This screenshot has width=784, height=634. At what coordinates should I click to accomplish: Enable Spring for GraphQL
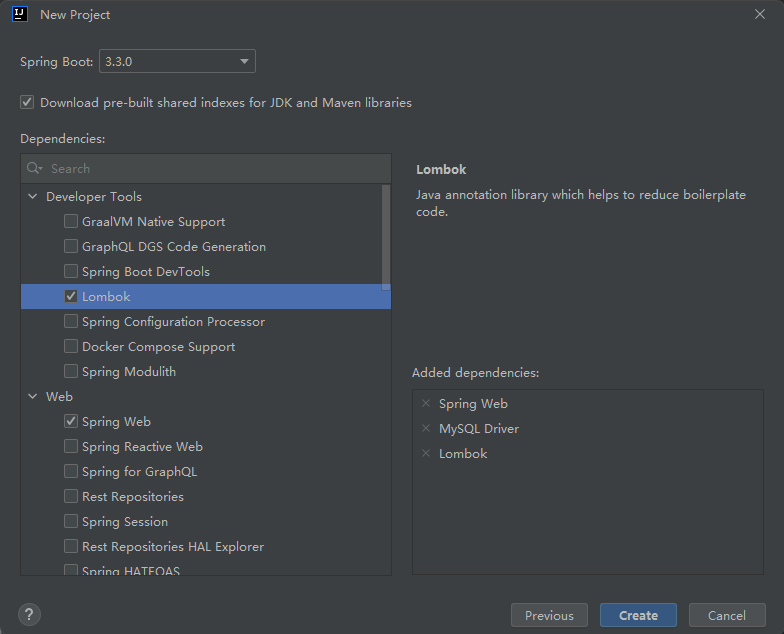pyautogui.click(x=71, y=471)
